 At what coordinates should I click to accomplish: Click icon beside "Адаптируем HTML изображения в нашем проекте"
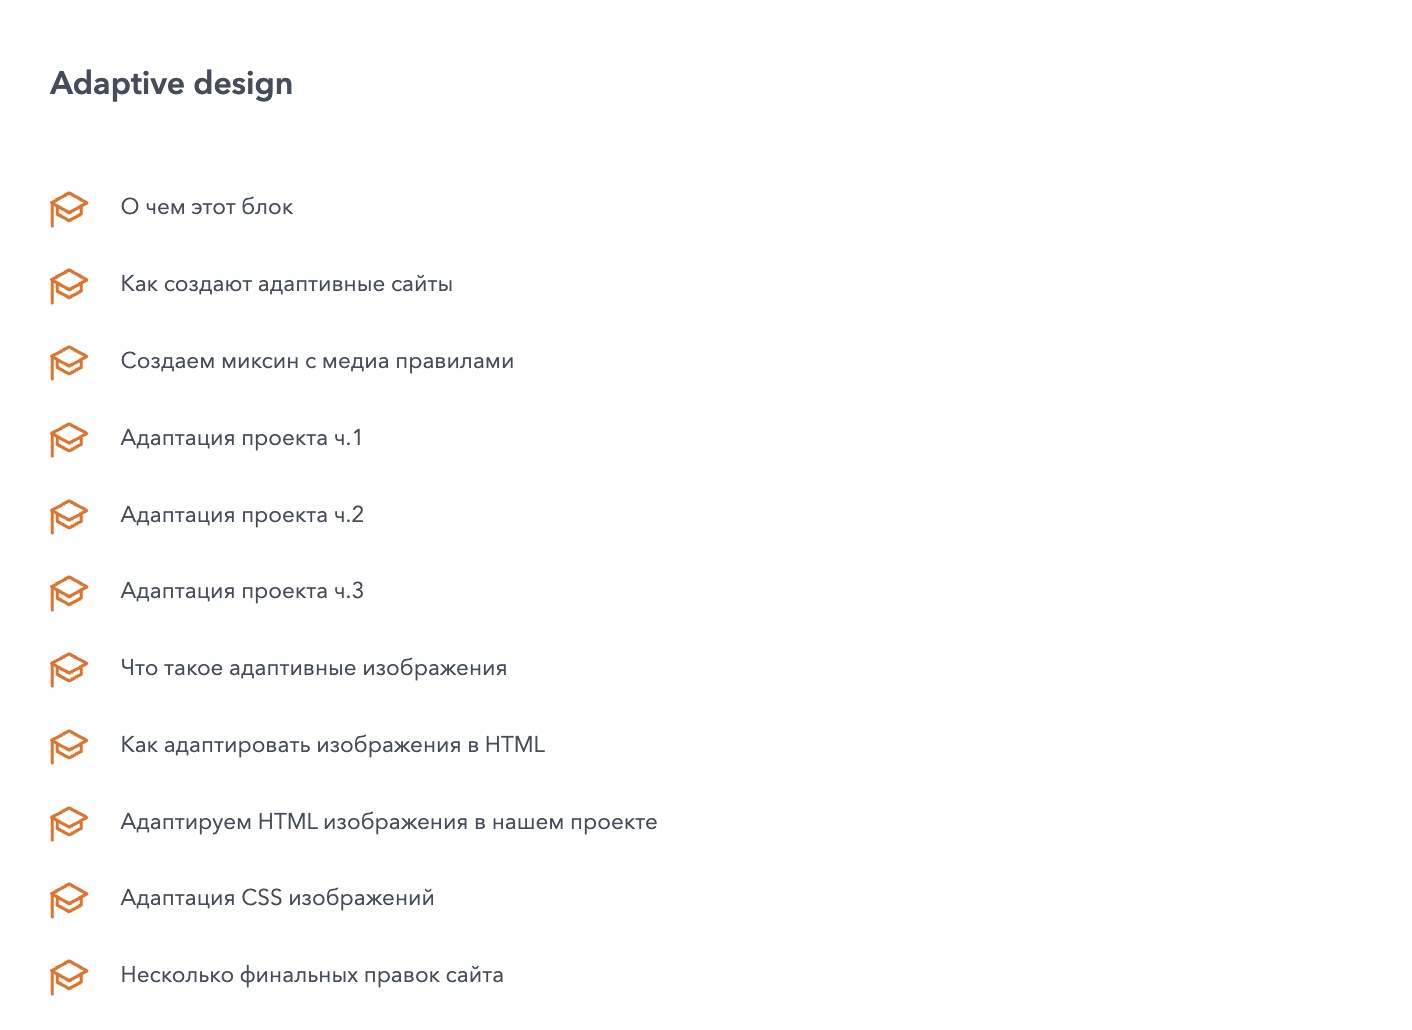click(x=69, y=823)
